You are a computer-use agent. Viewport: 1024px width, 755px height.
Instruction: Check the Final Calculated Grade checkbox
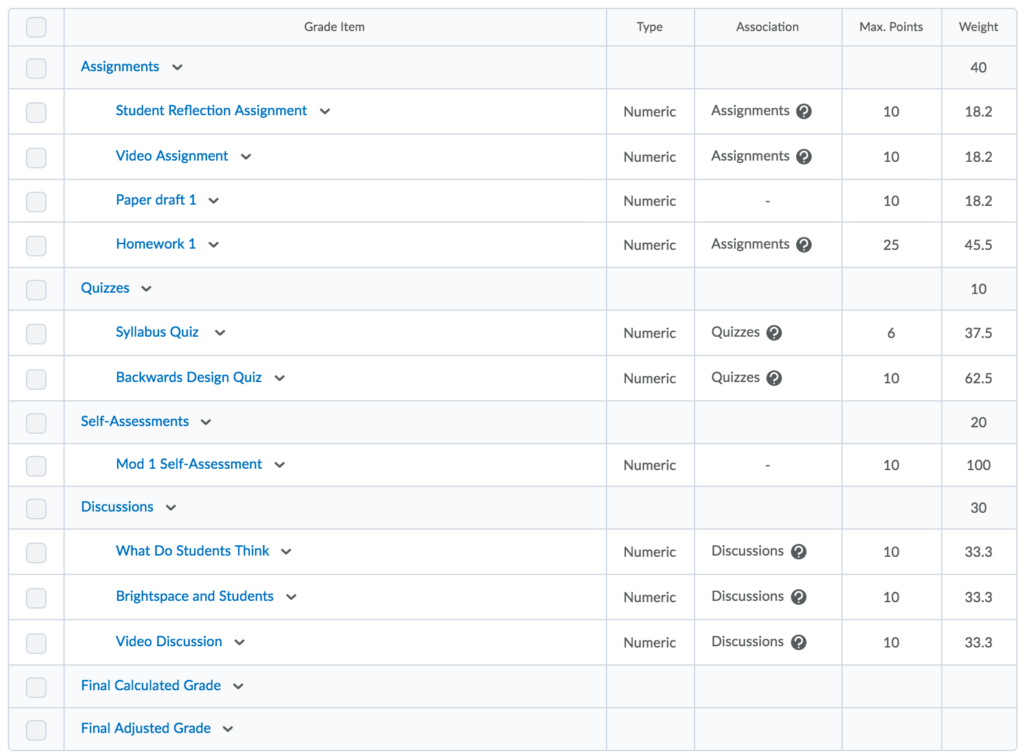coord(36,687)
